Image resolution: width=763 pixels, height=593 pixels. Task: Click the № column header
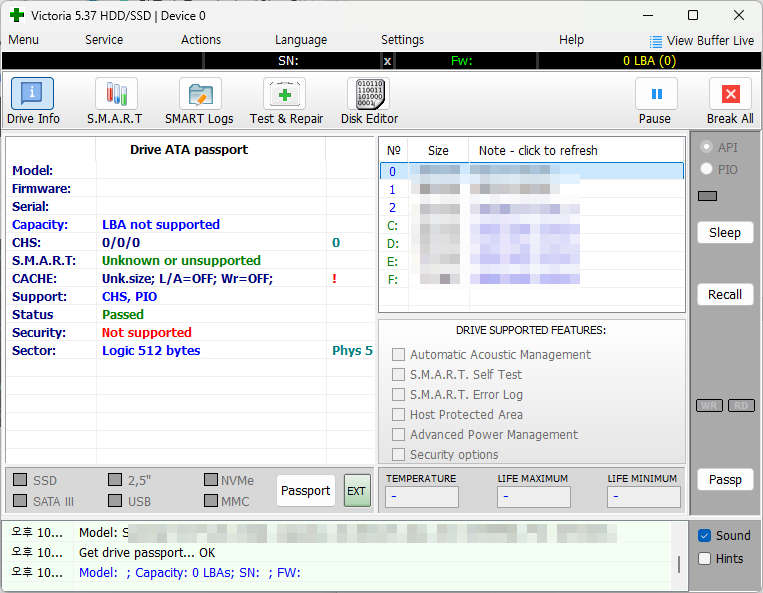click(394, 151)
